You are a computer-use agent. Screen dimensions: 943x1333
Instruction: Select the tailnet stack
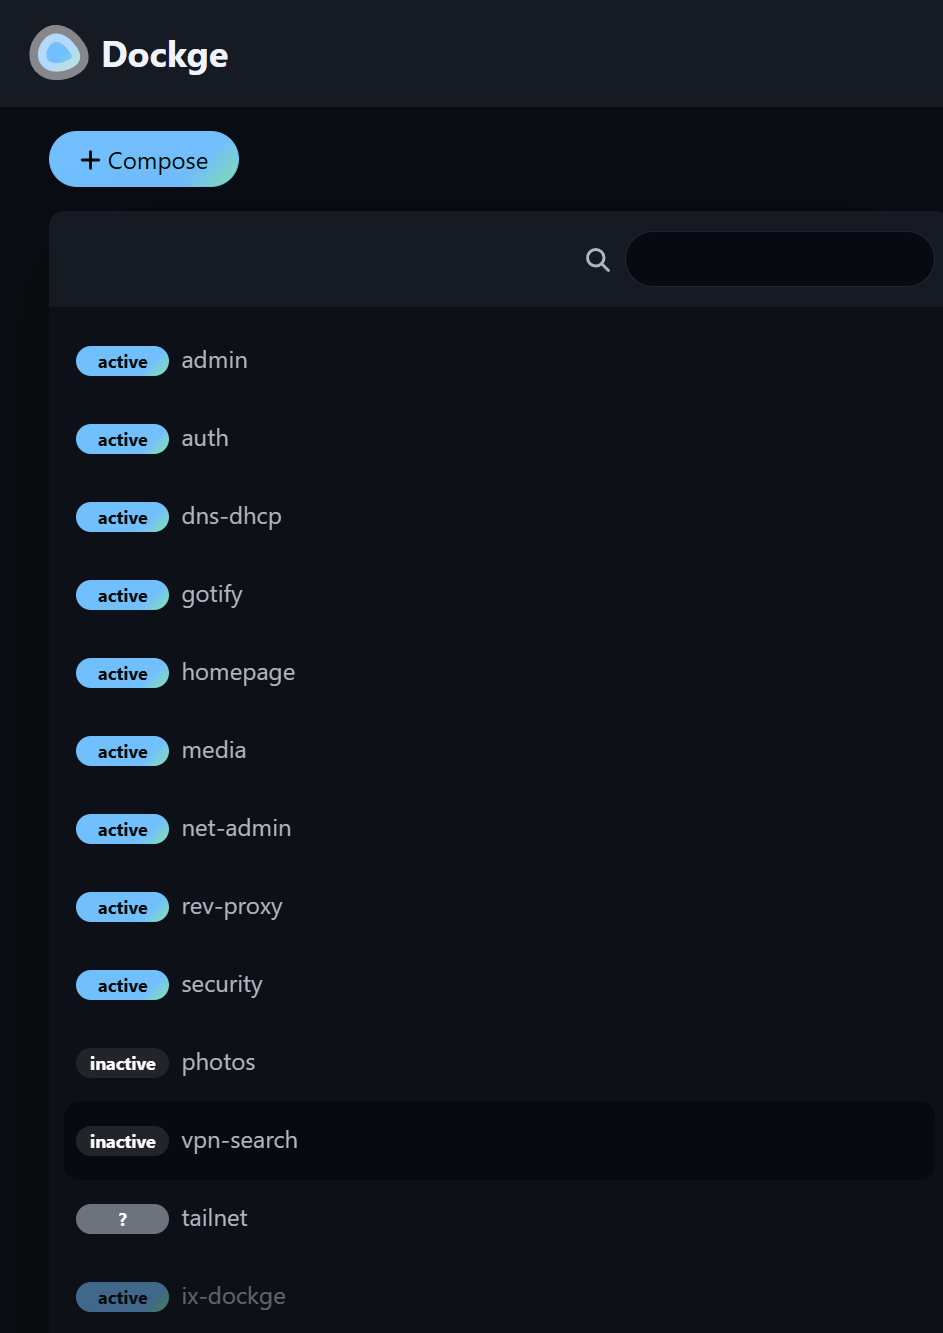[214, 1219]
